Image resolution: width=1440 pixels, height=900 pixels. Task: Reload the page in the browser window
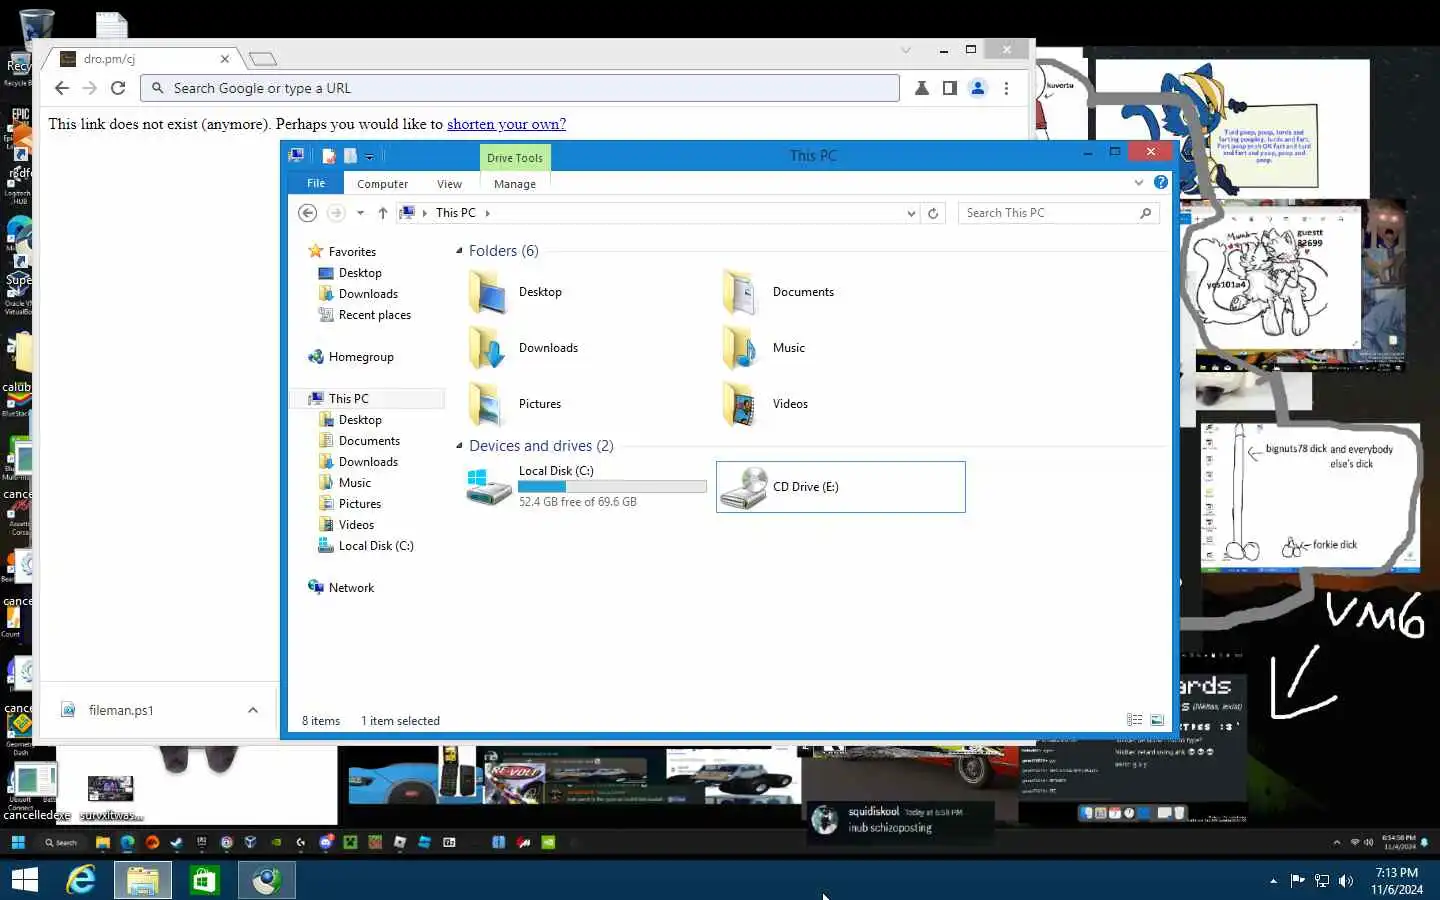tap(118, 88)
